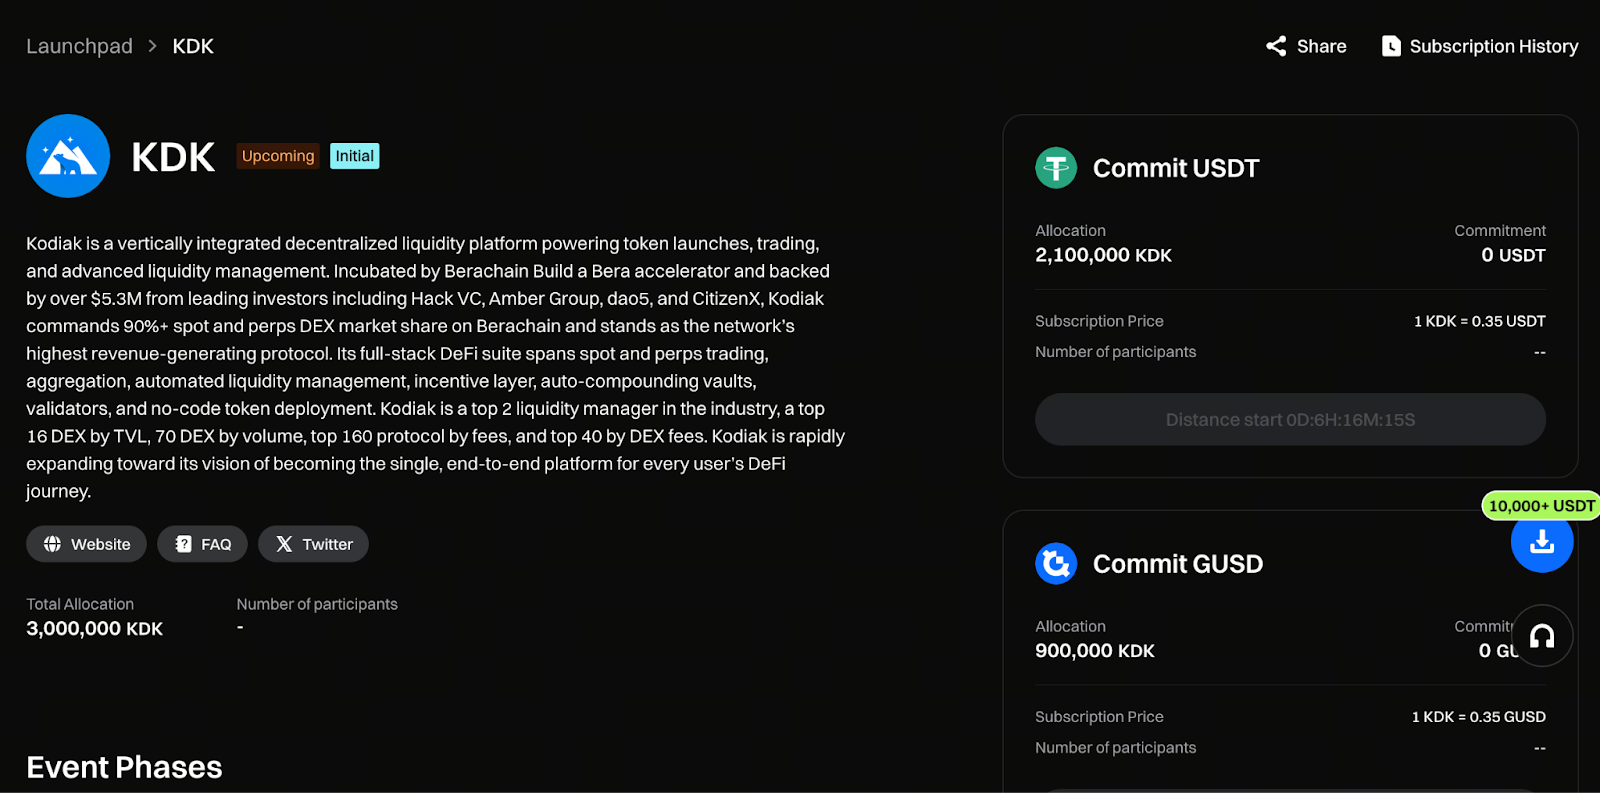Image resolution: width=1600 pixels, height=793 pixels.
Task: Click the USDT Tether coin icon
Action: pos(1056,168)
